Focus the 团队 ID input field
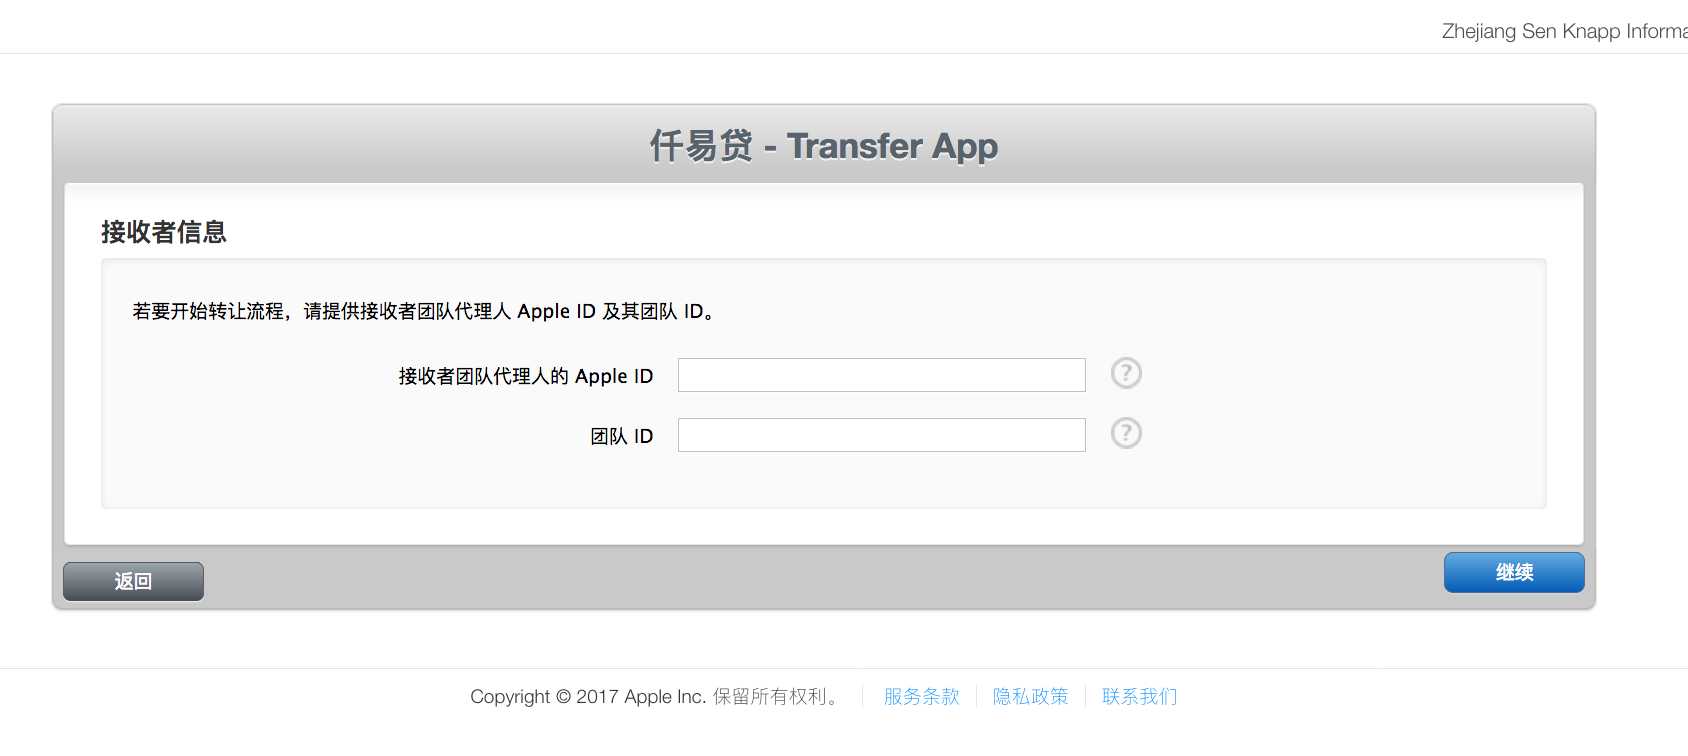This screenshot has width=1688, height=756. tap(882, 435)
